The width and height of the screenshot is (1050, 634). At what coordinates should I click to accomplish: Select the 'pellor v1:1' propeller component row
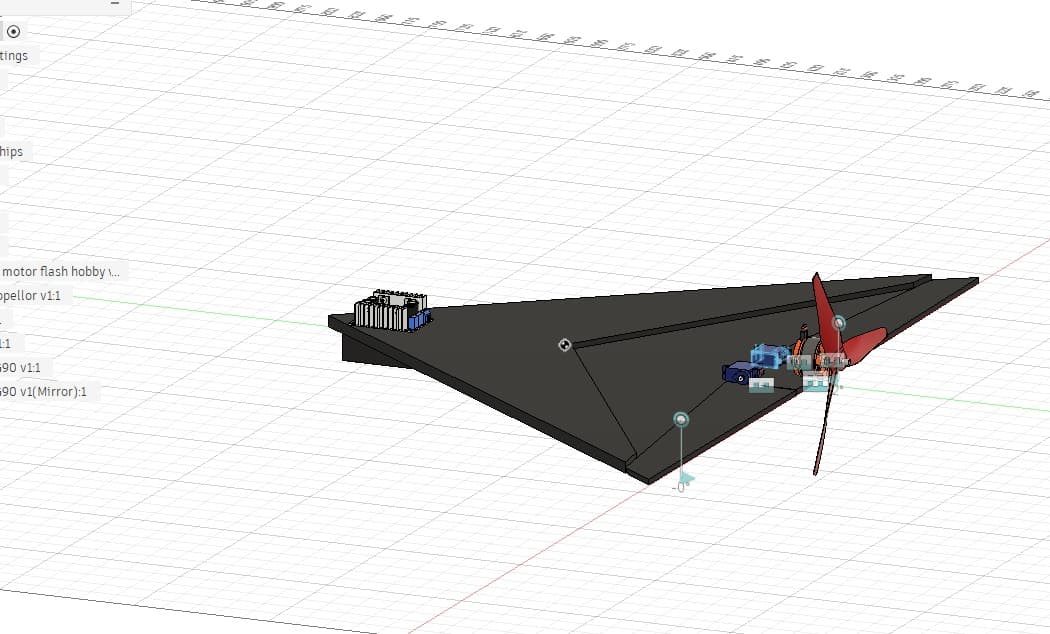pos(31,295)
